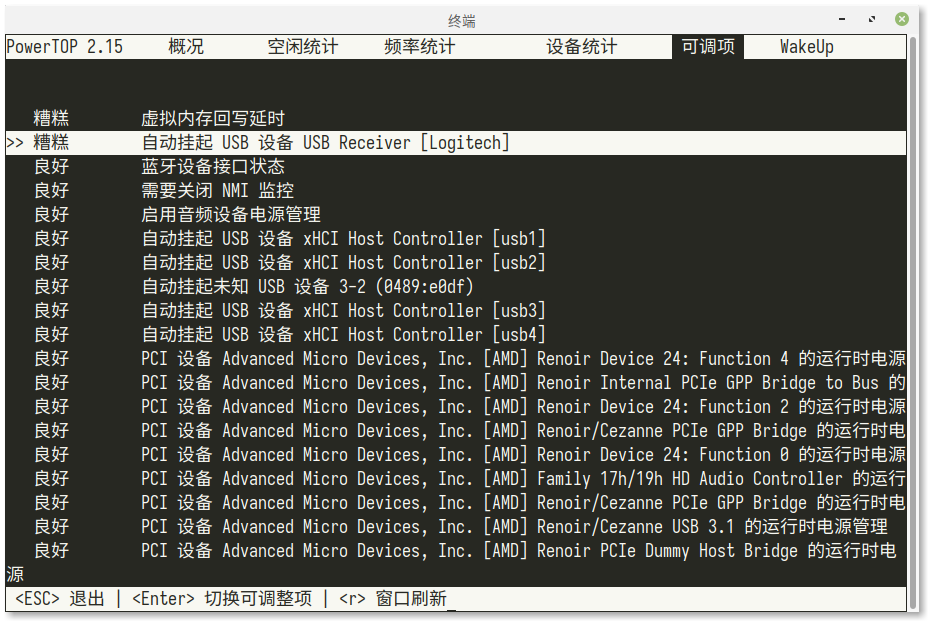Viewport: 928px width, 621px height.
Task: Open the WakeUp tab
Action: [x=806, y=47]
